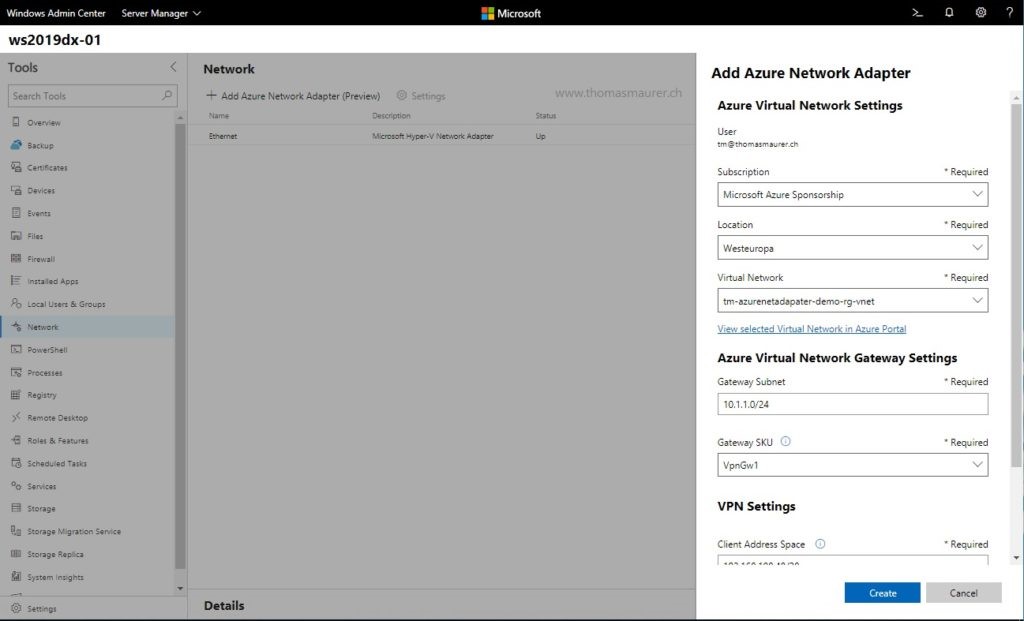
Task: Select the Ethernet adapter row
Action: pyautogui.click(x=442, y=136)
